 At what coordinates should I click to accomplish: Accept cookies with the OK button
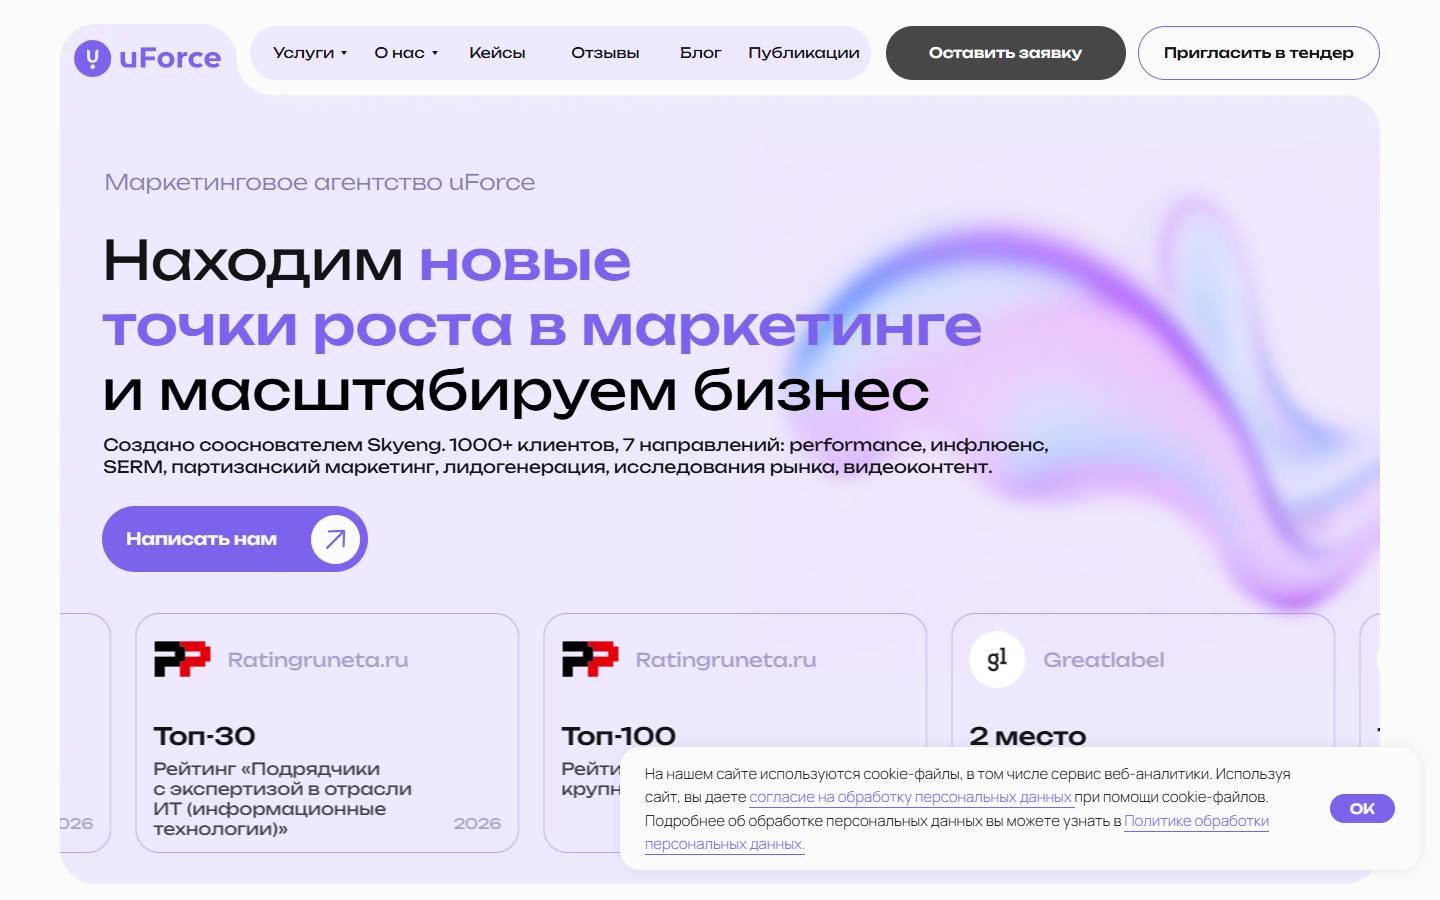click(x=1362, y=808)
